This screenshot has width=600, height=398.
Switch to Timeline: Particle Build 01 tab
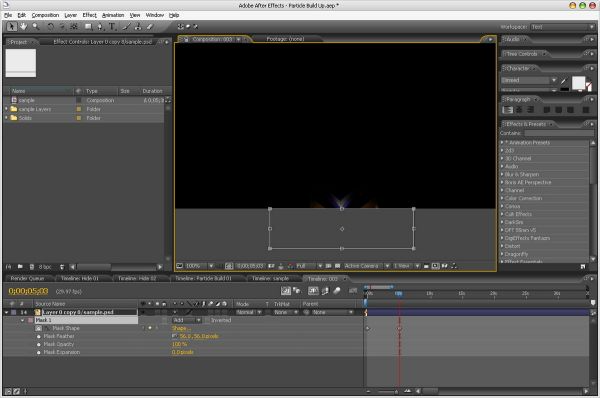[x=204, y=278]
